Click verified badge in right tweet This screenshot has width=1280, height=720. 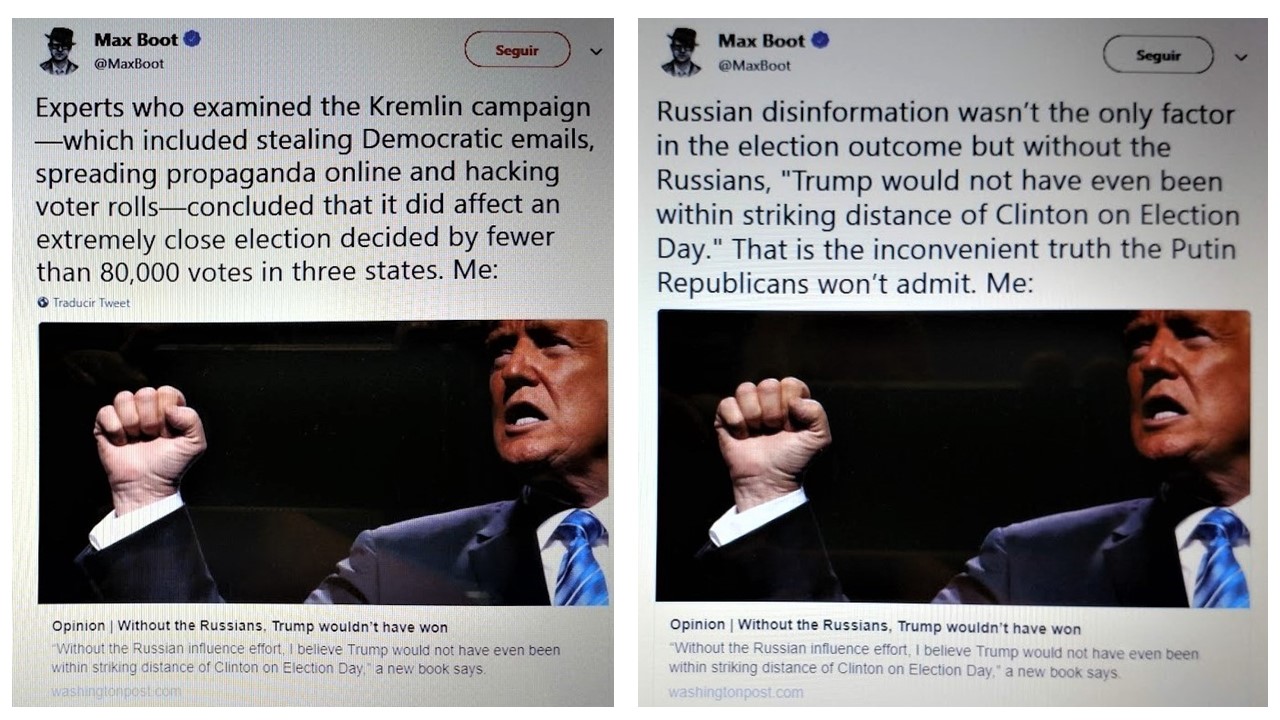[x=820, y=41]
